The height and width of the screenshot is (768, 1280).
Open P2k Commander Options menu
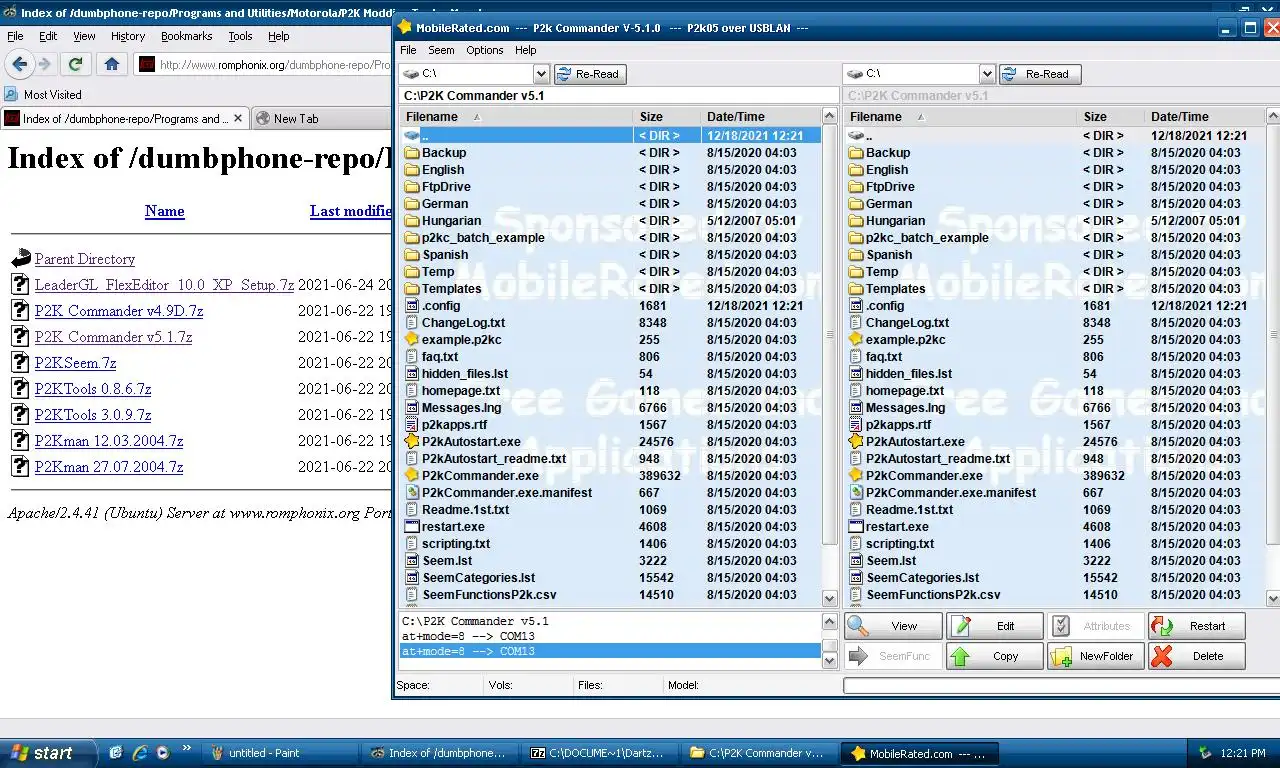[485, 50]
